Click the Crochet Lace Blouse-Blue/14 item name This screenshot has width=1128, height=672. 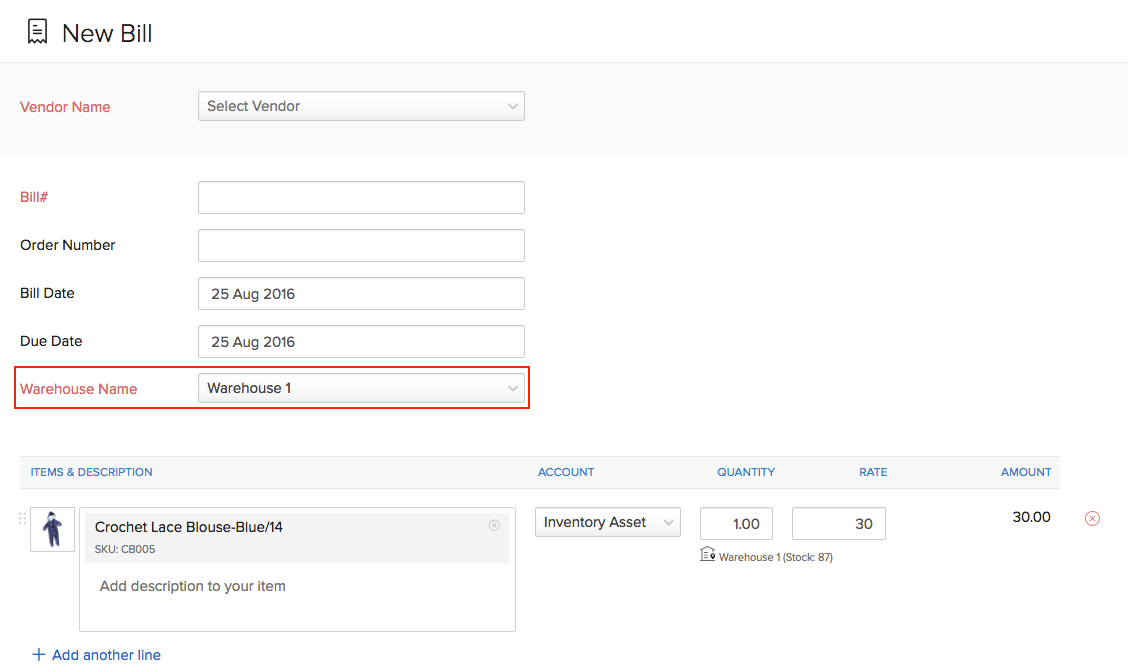click(188, 527)
